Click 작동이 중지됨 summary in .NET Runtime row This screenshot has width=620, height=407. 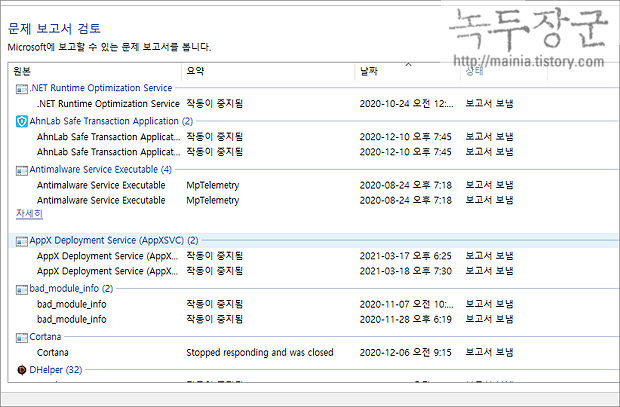214,104
